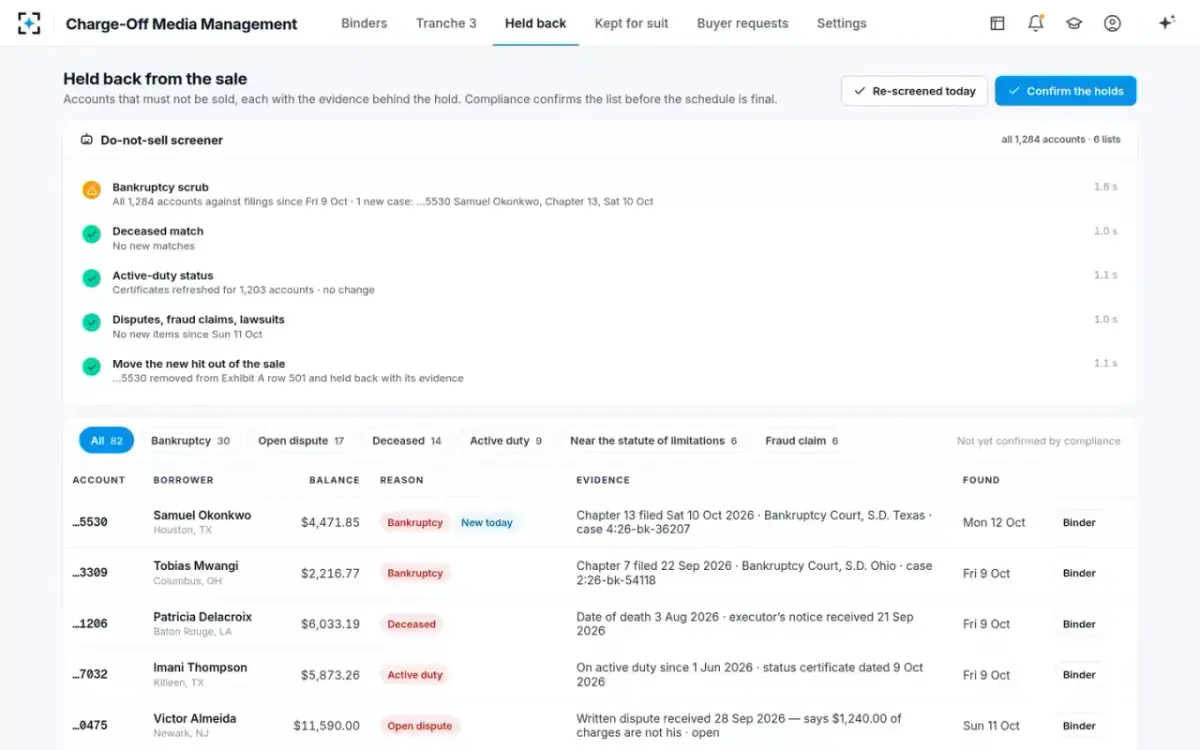This screenshot has width=1200, height=750.
Task: Click the Disputes, fraud claims check icon
Action: 91,322
